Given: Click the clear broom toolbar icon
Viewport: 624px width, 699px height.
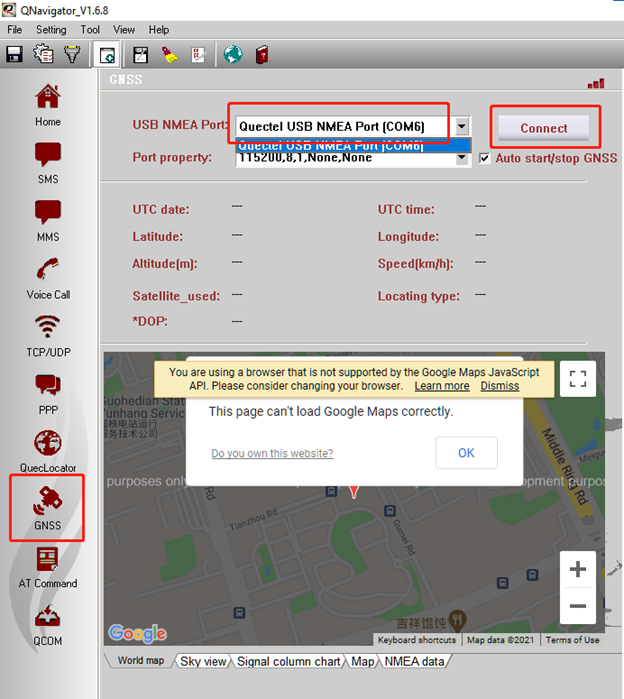Looking at the screenshot, I should 169,55.
